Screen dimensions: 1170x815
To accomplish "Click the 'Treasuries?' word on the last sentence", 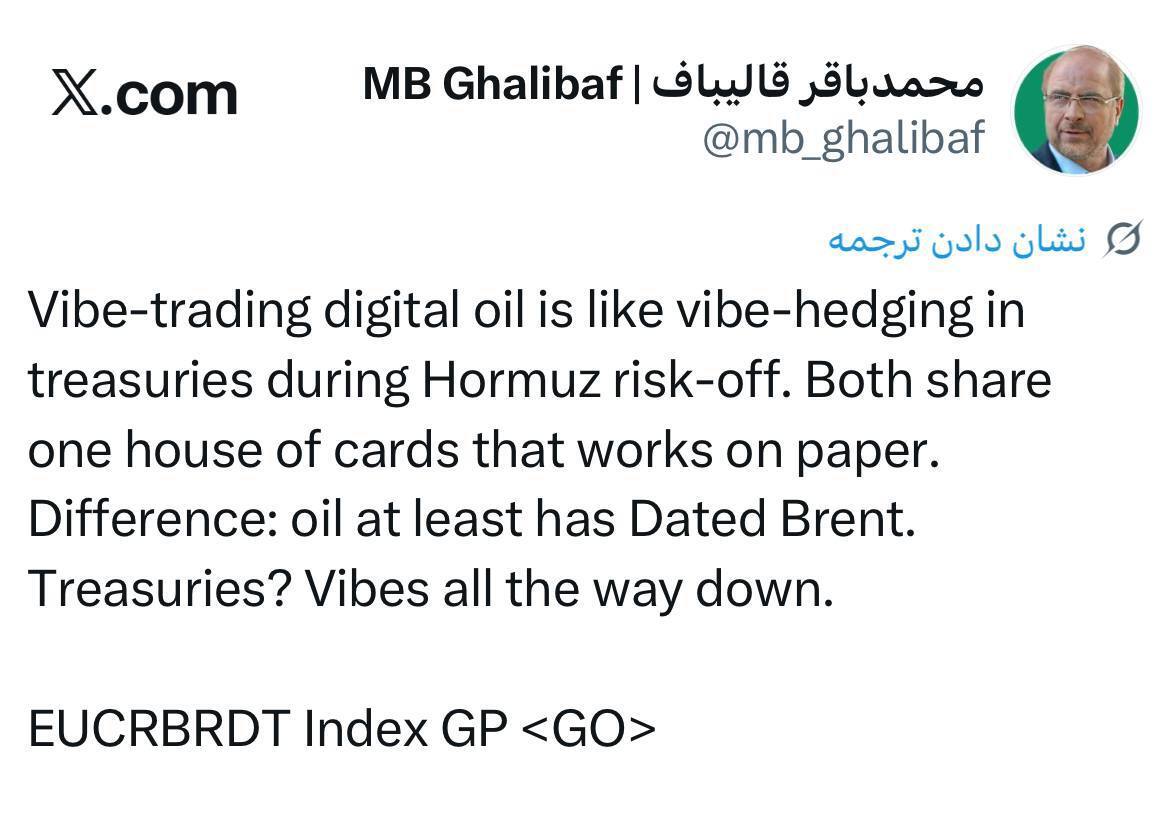I will click(159, 590).
